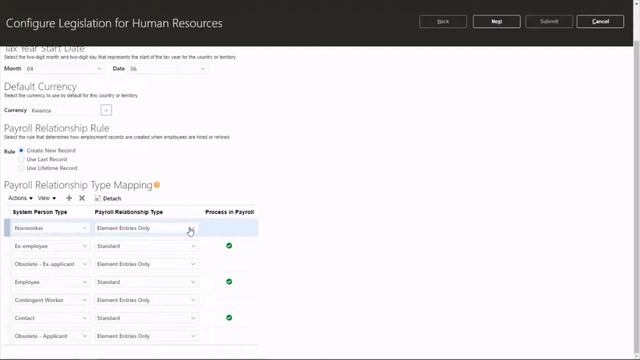640x360 pixels.
Task: Click the Default Currency heading
Action: click(40, 87)
